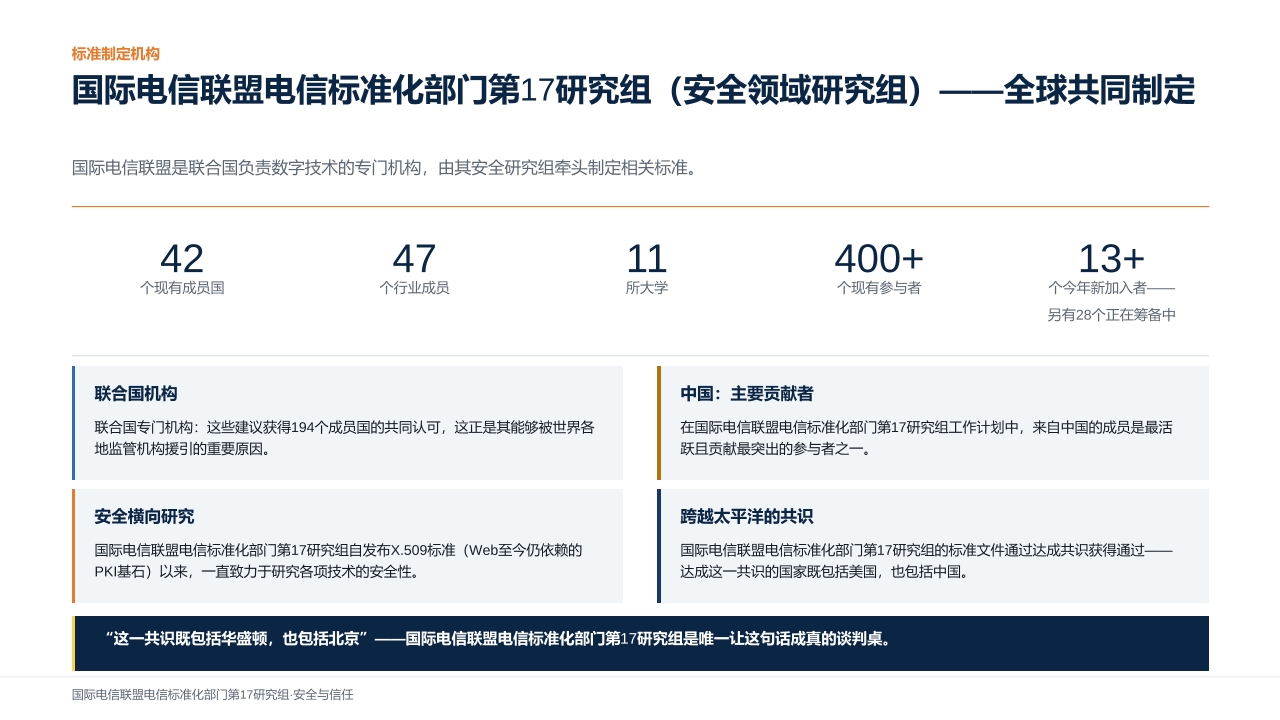Select the slide title beginning "国际电信联盟电信标准化部门第17研究组"
1280x720 pixels.
pyautogui.click(x=633, y=91)
